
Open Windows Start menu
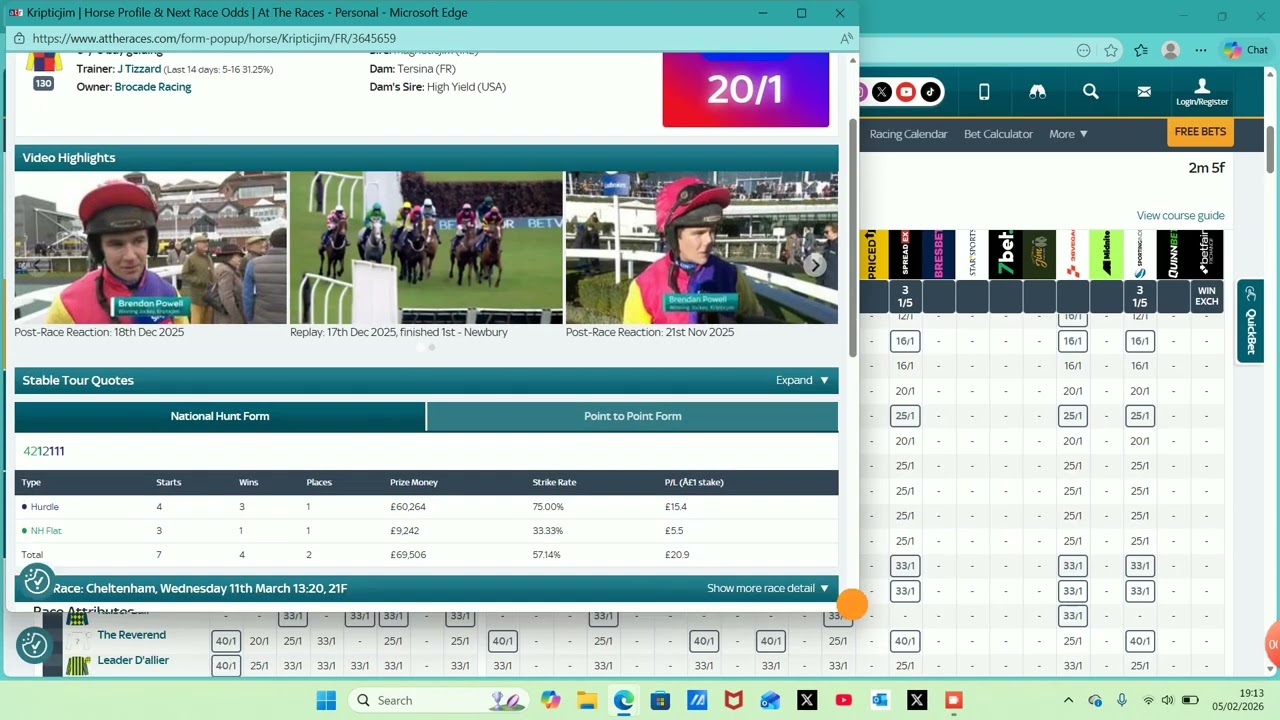click(326, 700)
